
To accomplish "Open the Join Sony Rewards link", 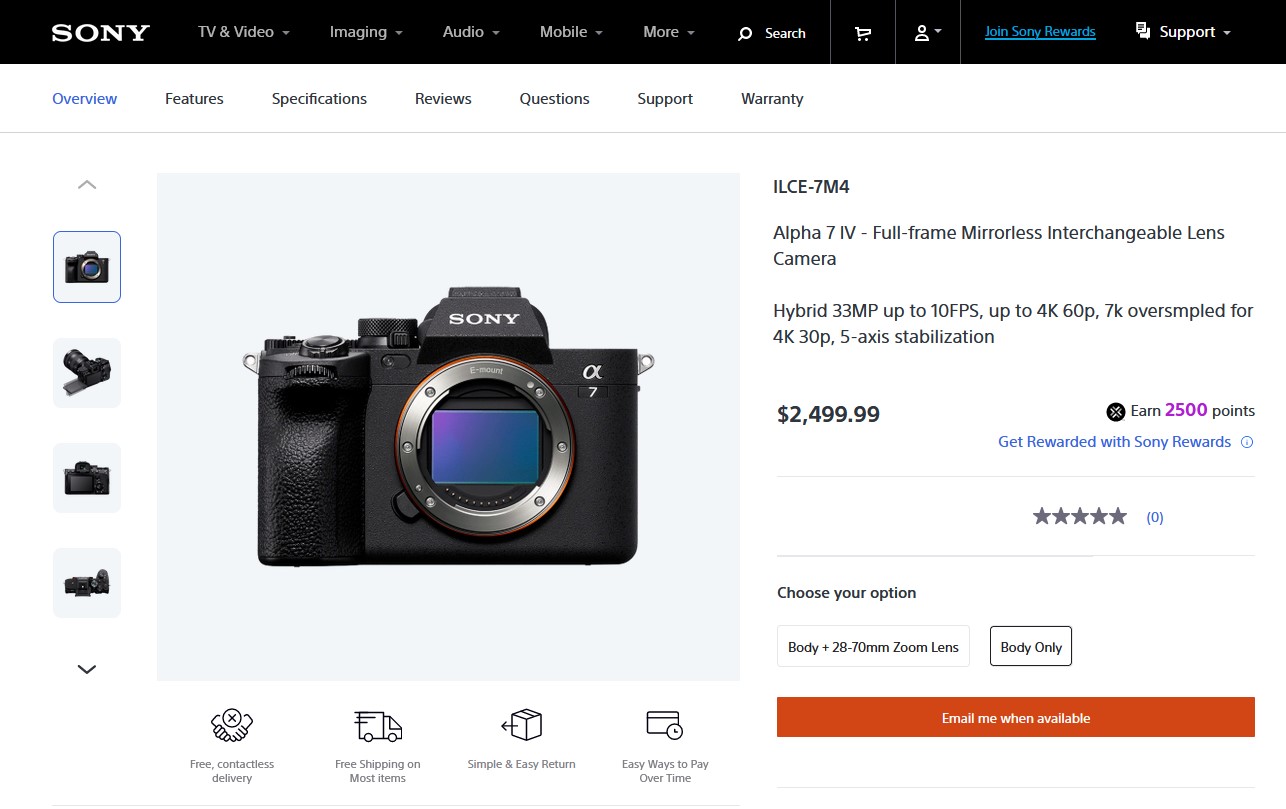I will click(x=1040, y=32).
